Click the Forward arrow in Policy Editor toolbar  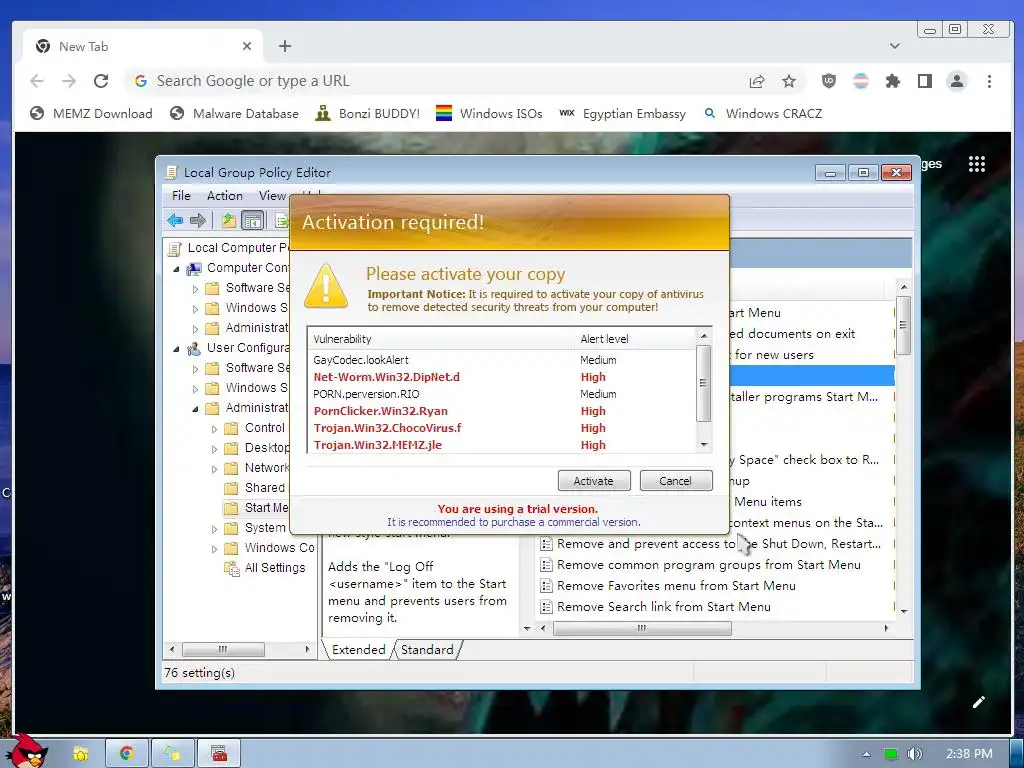click(x=198, y=221)
